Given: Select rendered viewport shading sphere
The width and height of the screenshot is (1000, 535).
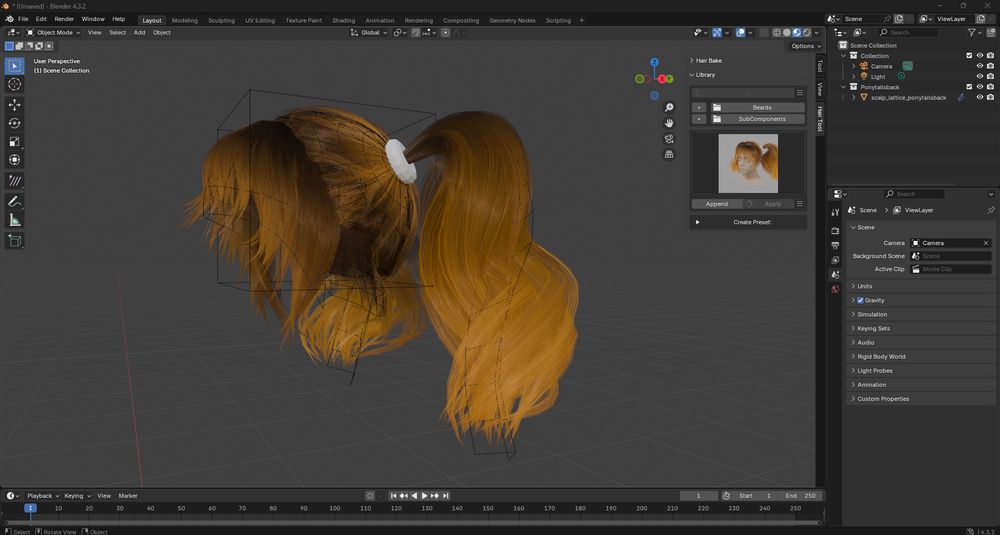Looking at the screenshot, I should (807, 33).
